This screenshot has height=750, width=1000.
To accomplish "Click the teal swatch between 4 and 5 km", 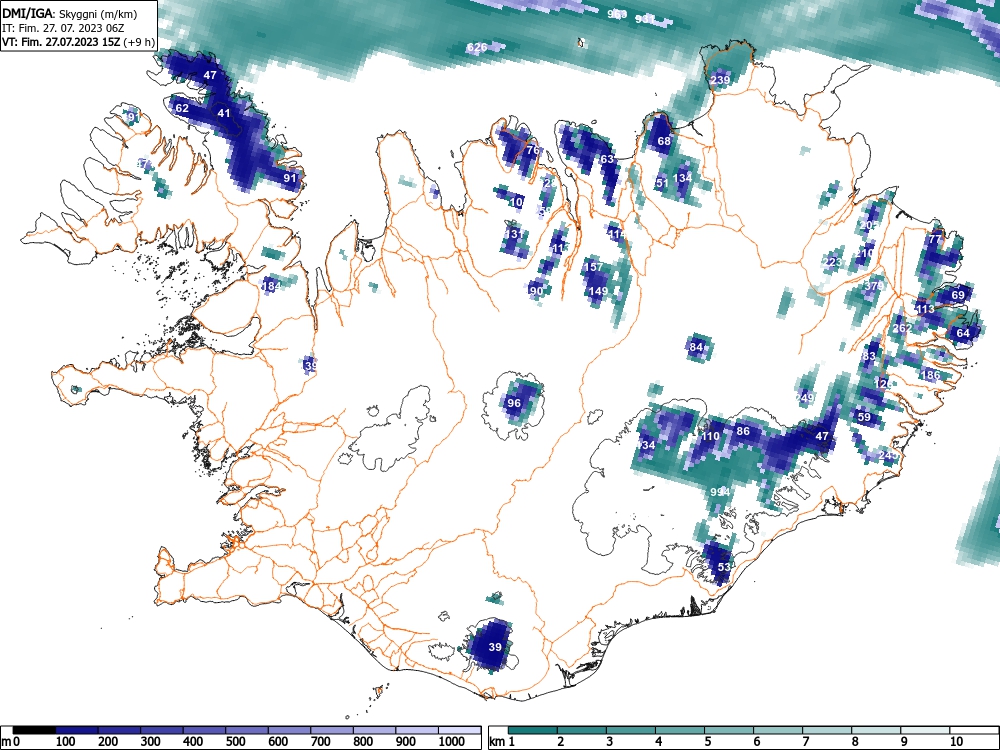I will coord(680,730).
